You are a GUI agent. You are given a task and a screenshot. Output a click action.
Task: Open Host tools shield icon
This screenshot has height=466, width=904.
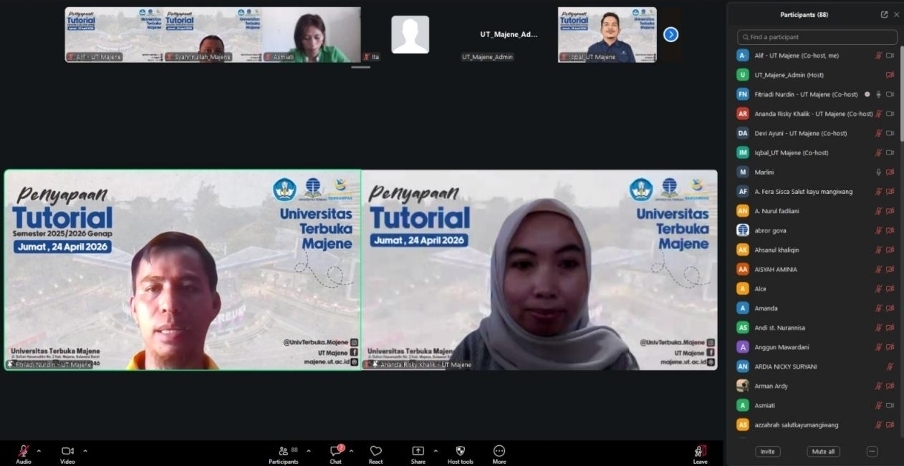(460, 451)
